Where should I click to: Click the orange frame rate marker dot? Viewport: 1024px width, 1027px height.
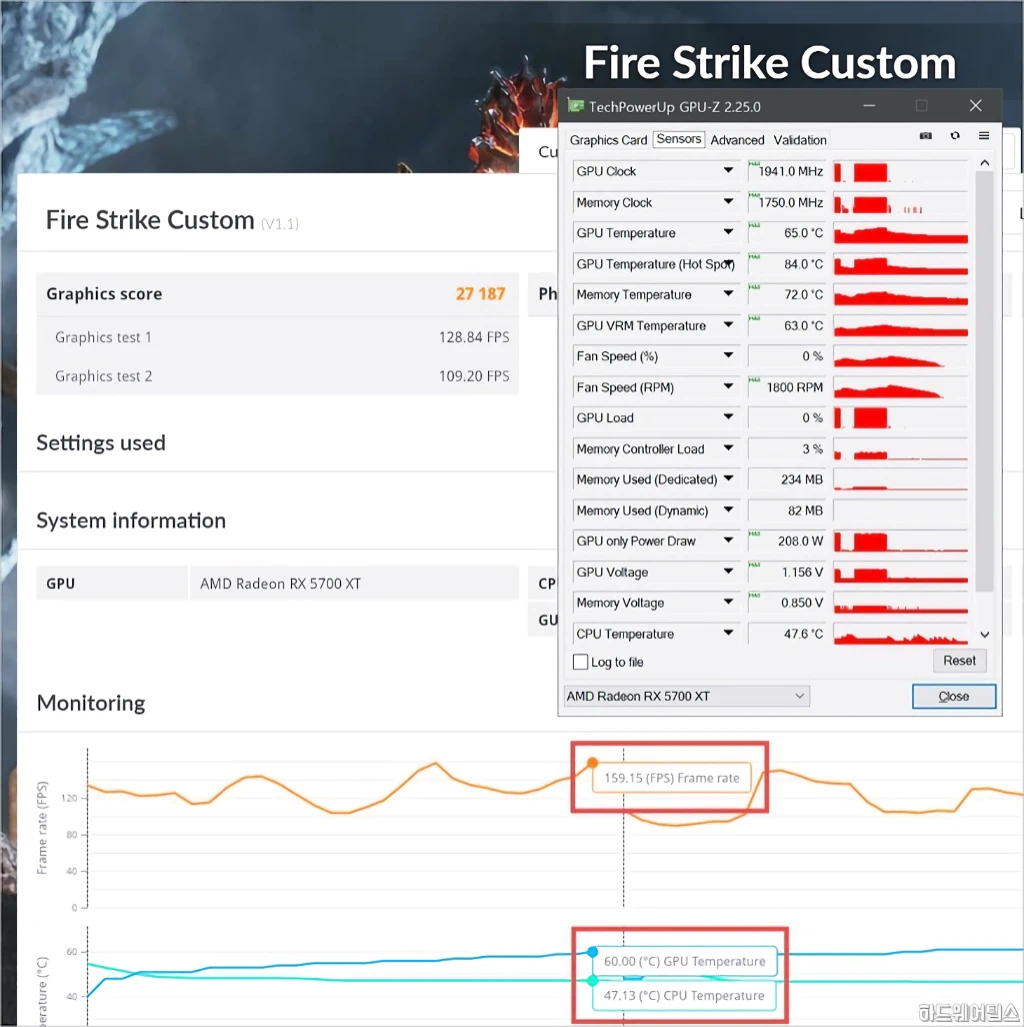click(x=592, y=762)
